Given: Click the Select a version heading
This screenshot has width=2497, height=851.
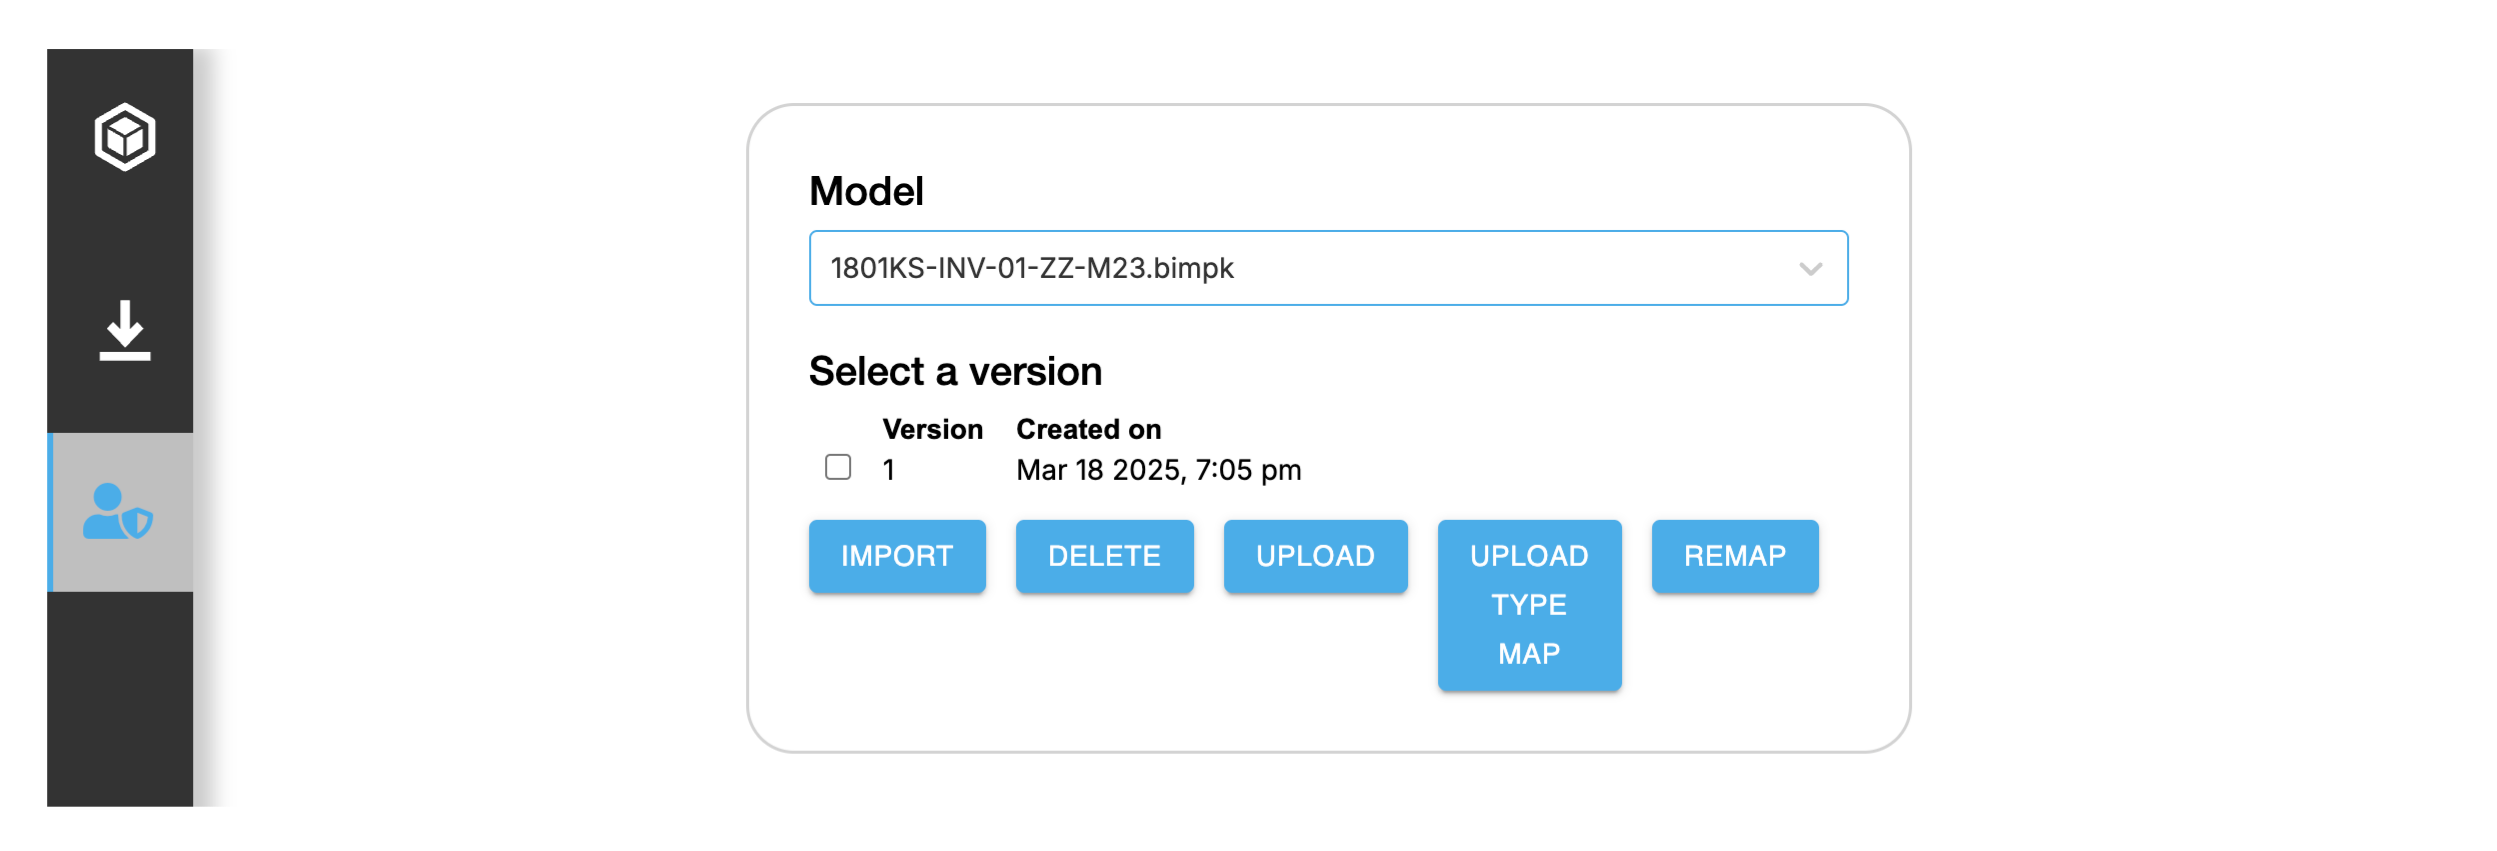Looking at the screenshot, I should 955,372.
